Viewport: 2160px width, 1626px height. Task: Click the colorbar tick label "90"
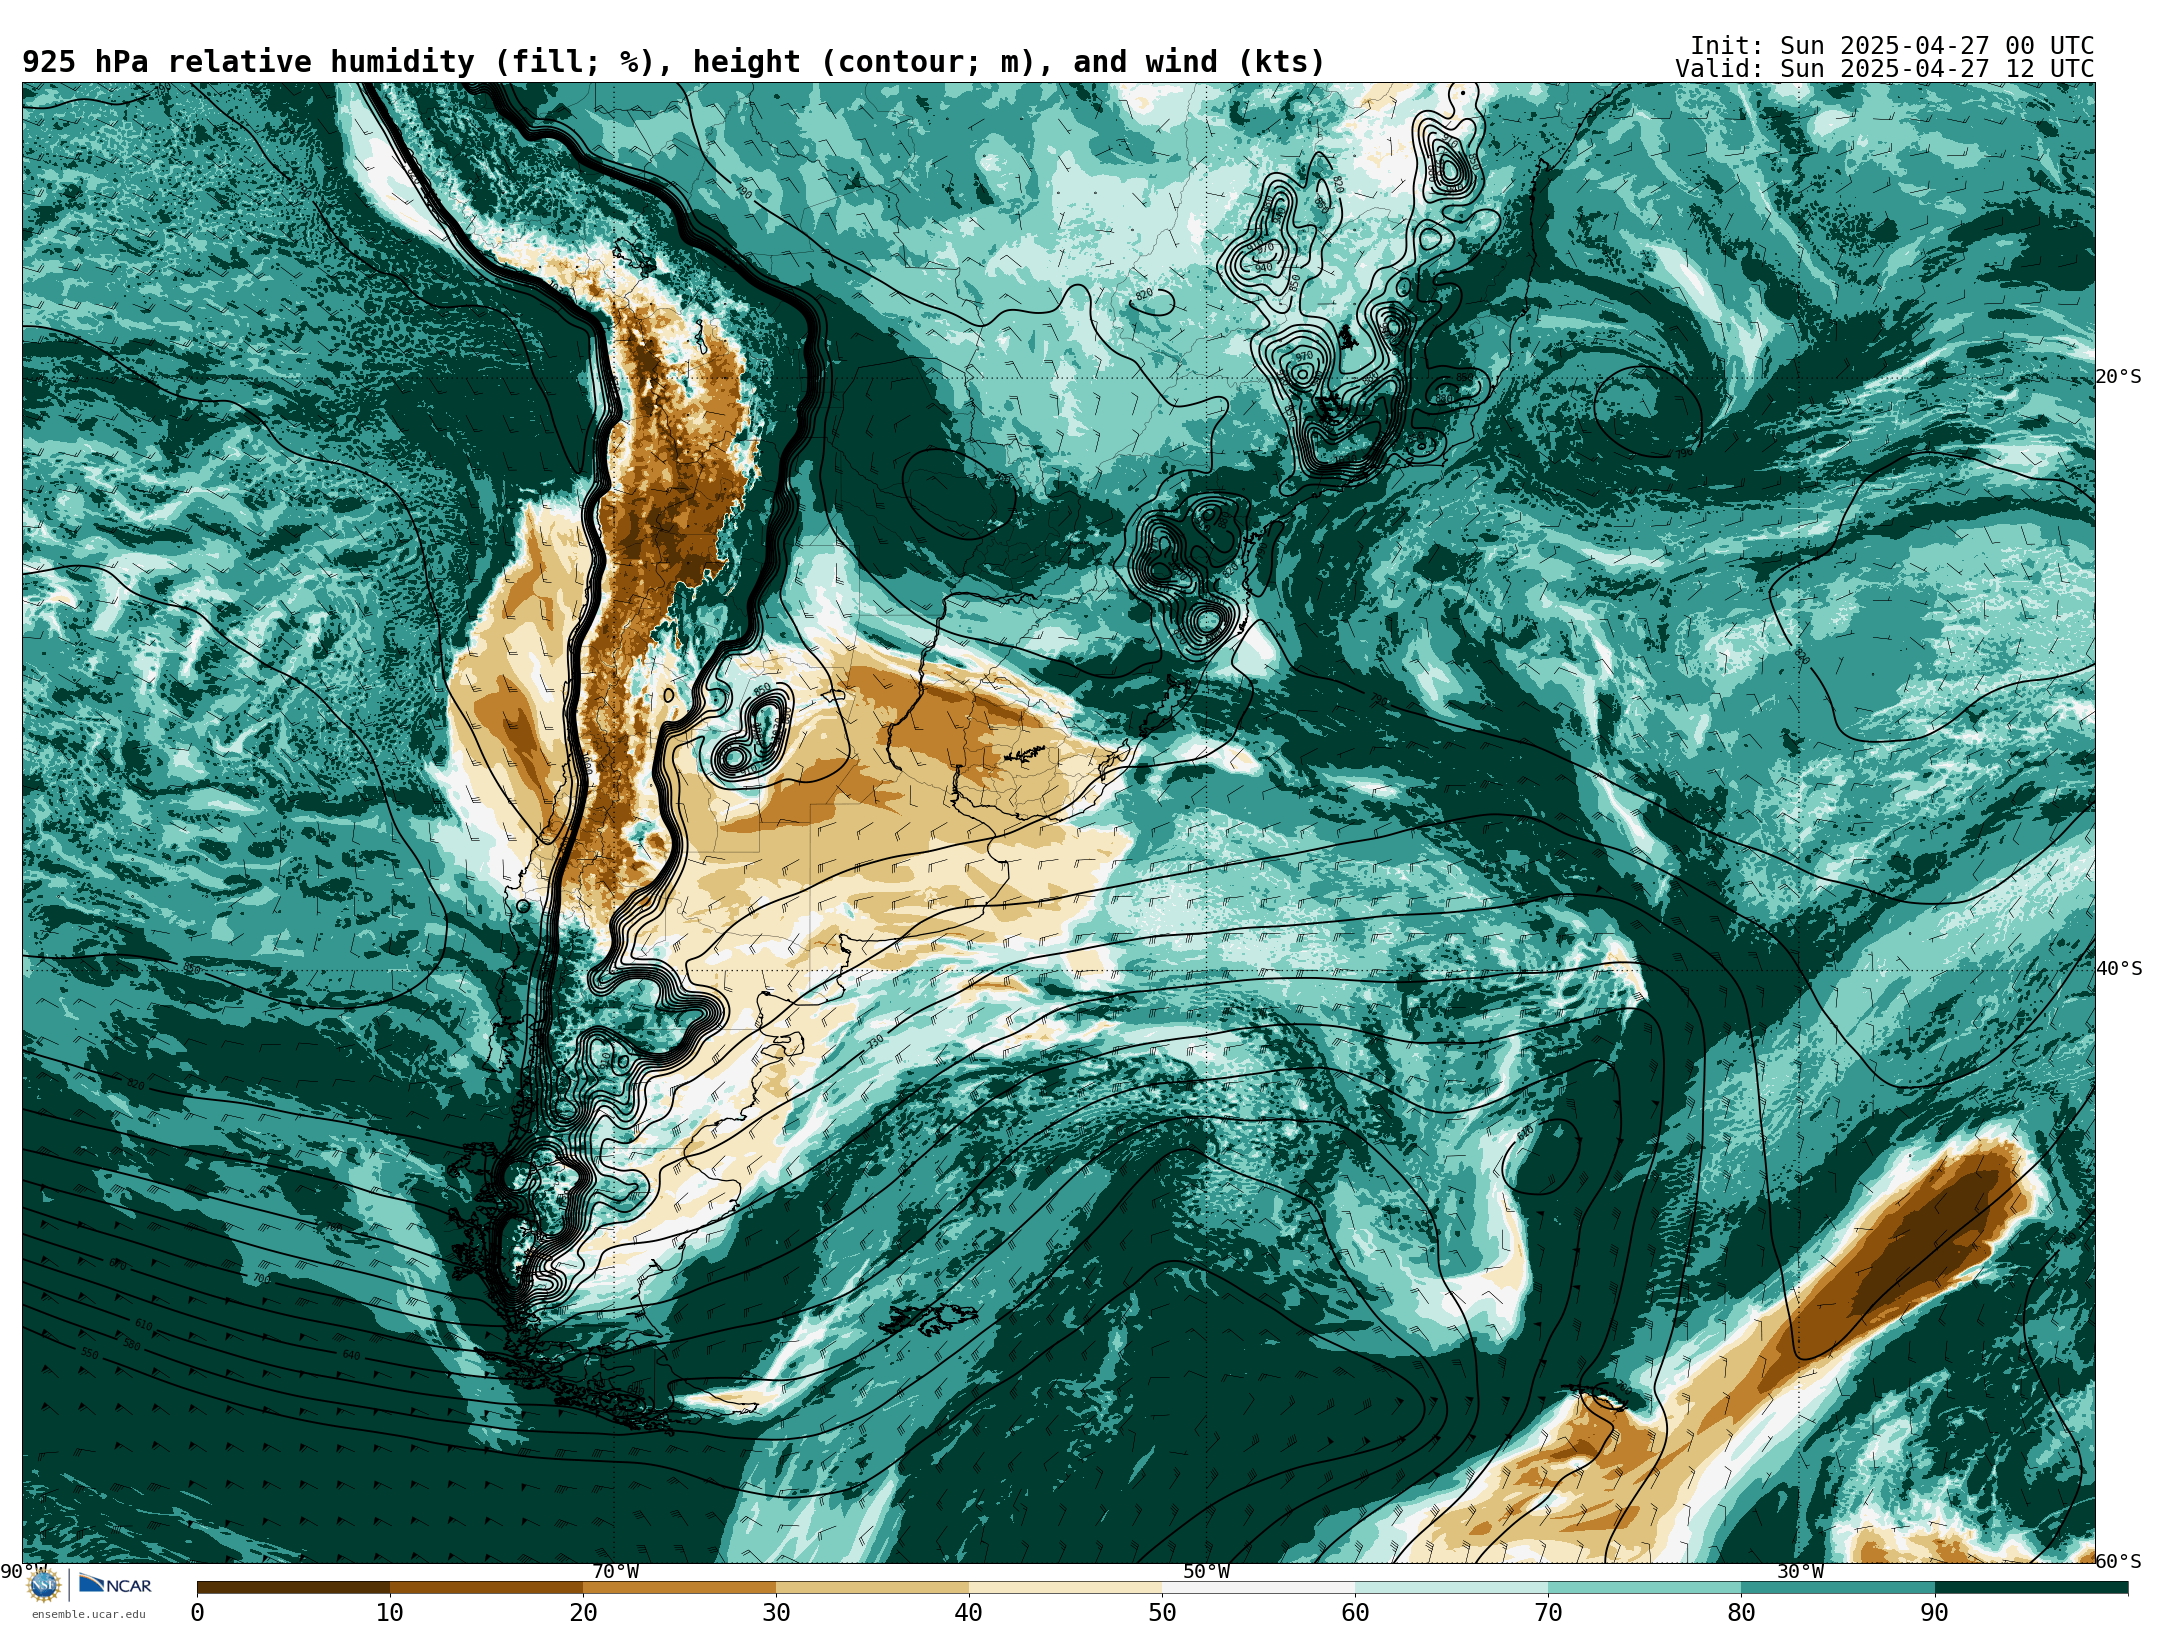pyautogui.click(x=1934, y=1612)
